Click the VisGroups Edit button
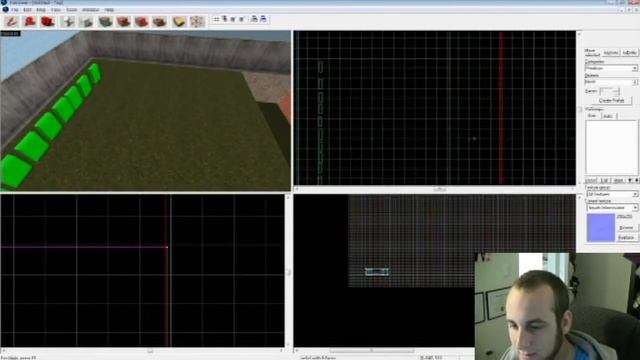The image size is (640, 360). click(604, 180)
